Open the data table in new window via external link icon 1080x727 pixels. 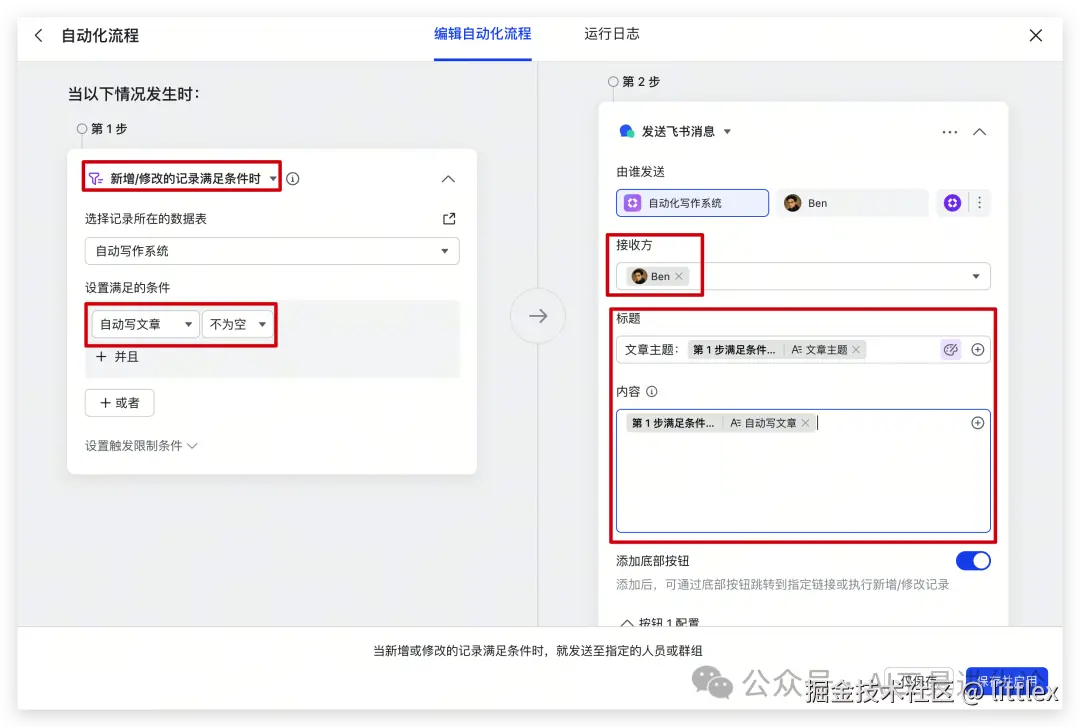coord(448,218)
